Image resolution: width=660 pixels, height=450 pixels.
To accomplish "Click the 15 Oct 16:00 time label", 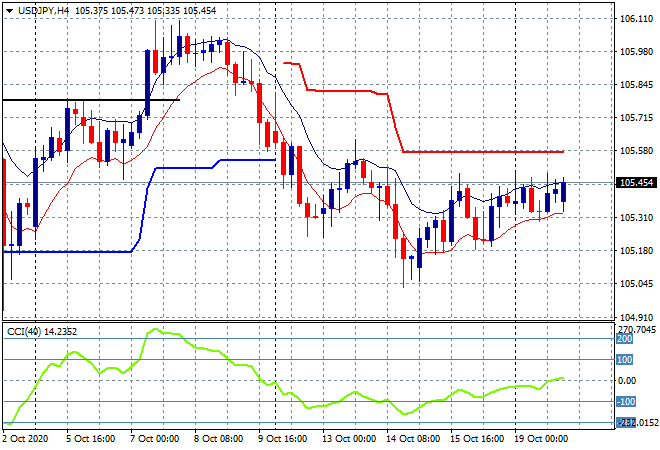I will [477, 439].
